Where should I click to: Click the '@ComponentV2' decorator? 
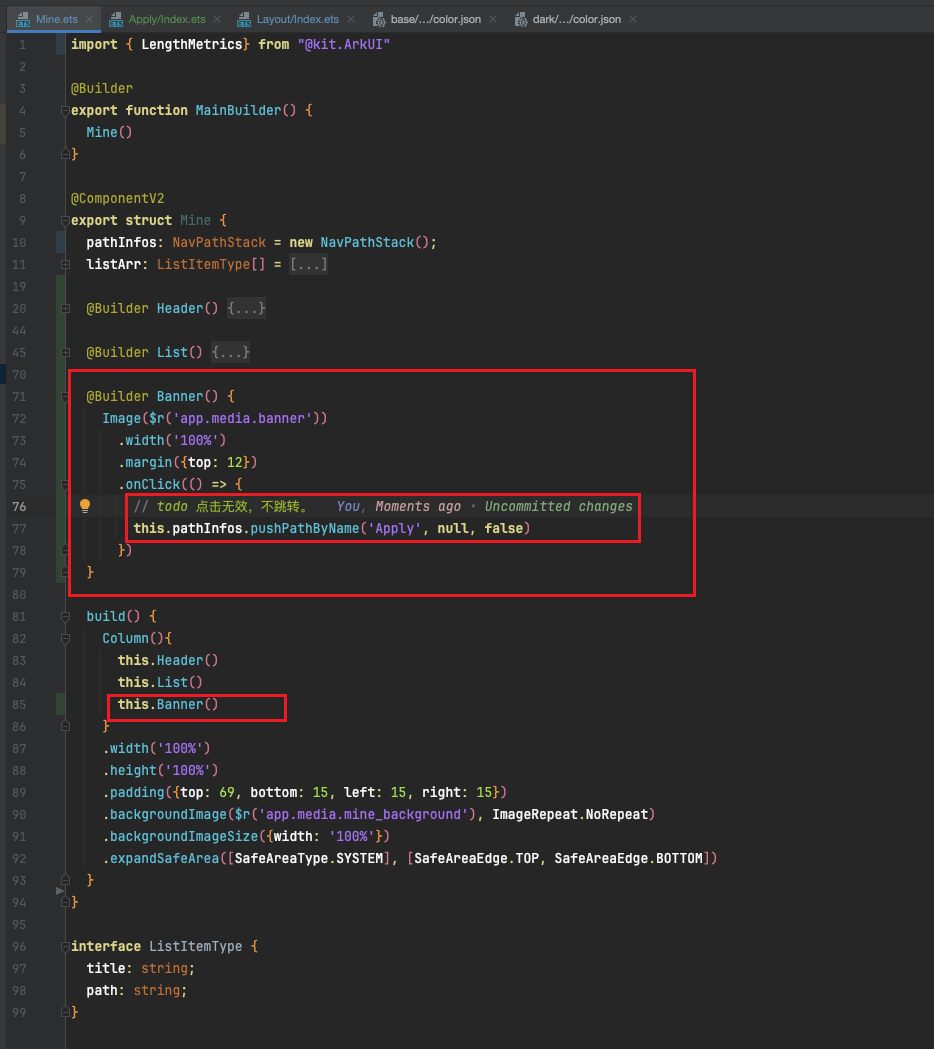tap(118, 199)
